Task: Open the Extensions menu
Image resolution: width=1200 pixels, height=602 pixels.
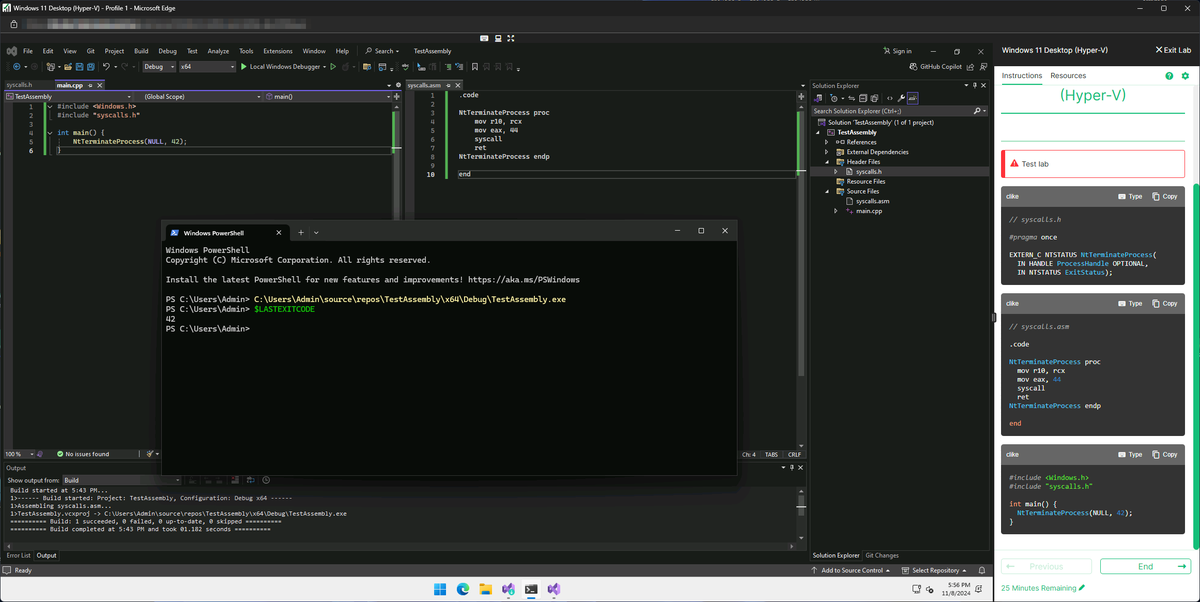Action: (278, 51)
